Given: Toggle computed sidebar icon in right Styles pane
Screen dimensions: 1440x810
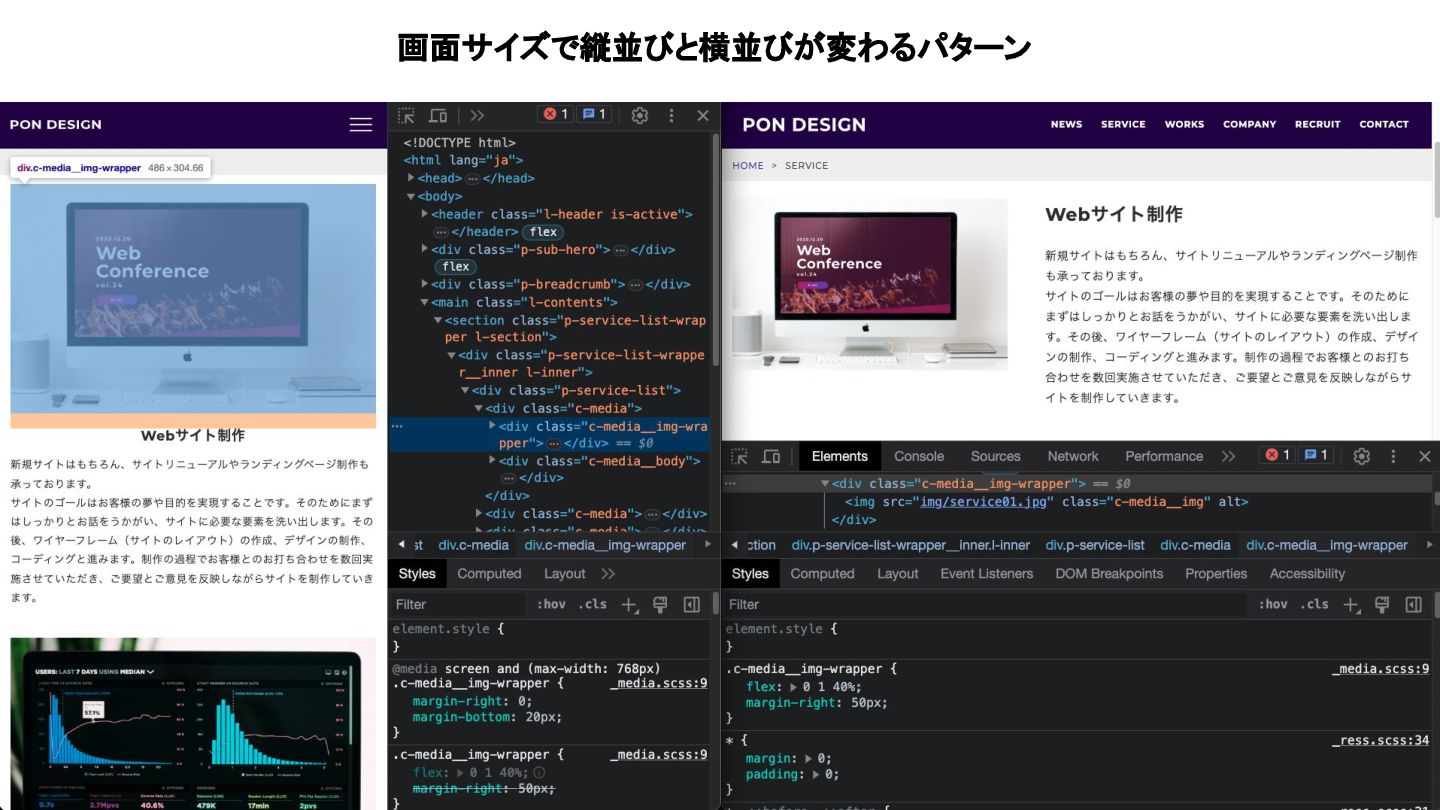Looking at the screenshot, I should tap(1413, 604).
